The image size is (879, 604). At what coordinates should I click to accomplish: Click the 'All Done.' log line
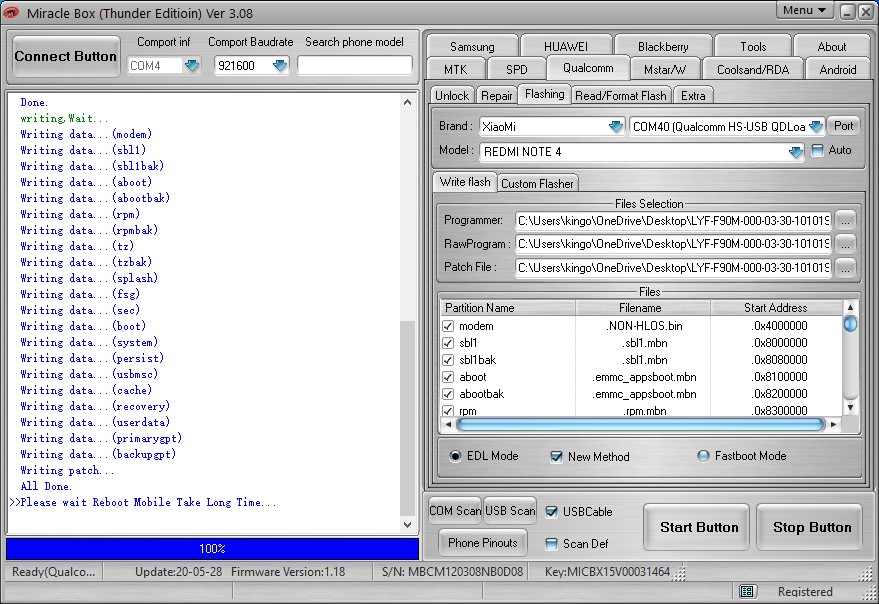(x=46, y=486)
